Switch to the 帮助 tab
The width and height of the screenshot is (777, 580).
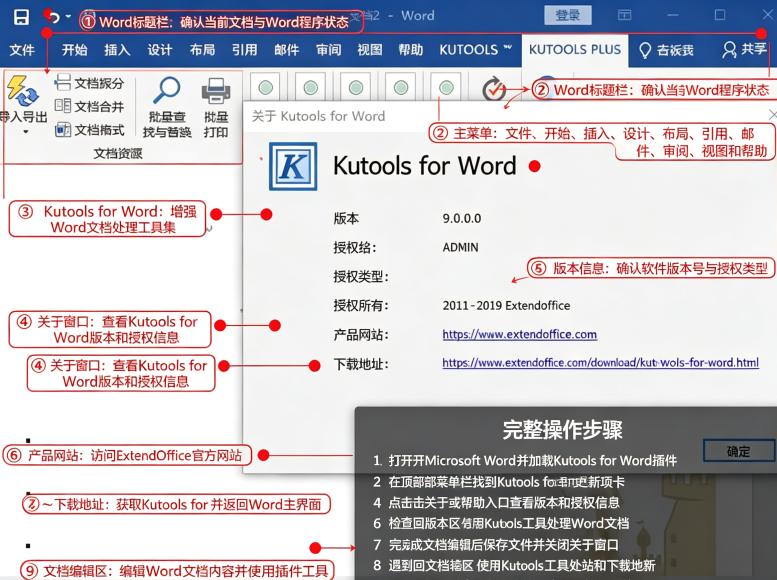[x=411, y=50]
